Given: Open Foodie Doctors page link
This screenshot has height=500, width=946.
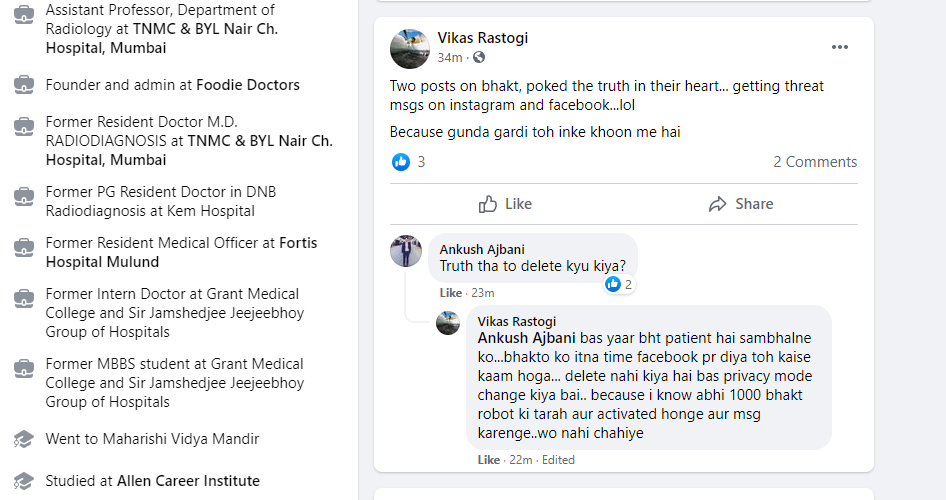Looking at the screenshot, I should click(x=248, y=85).
